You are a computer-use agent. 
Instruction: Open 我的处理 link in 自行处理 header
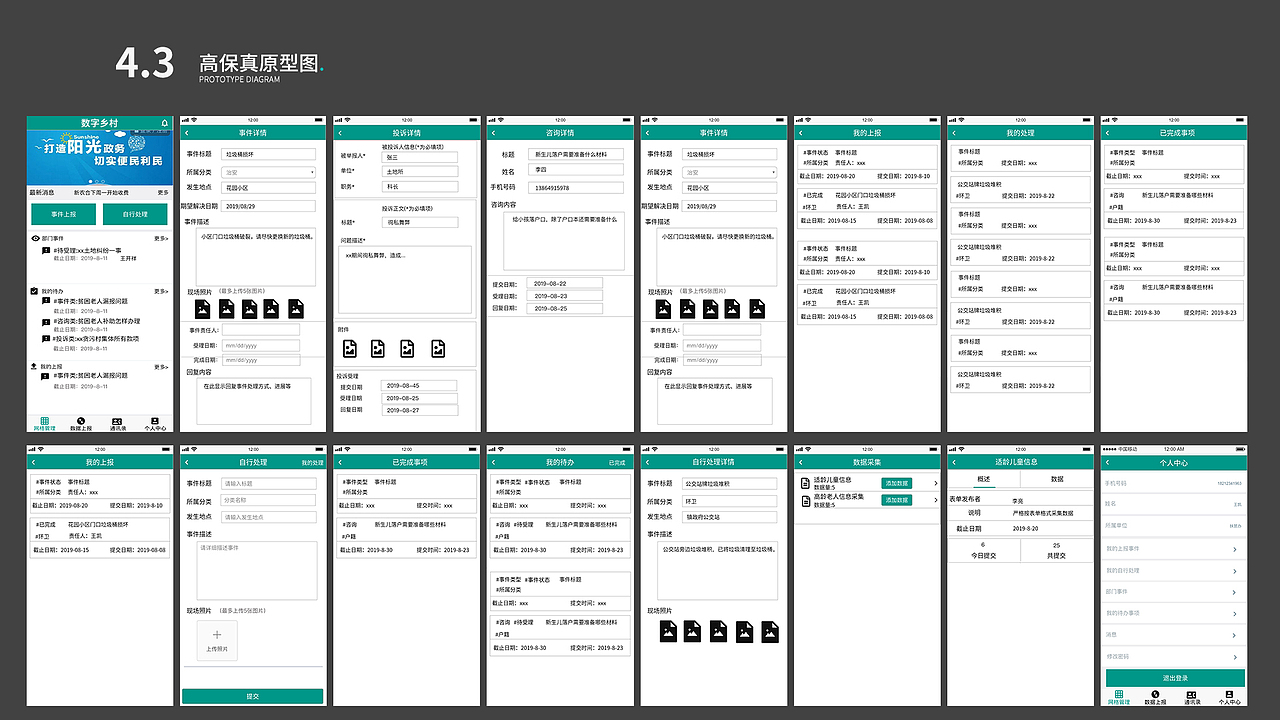[313, 463]
